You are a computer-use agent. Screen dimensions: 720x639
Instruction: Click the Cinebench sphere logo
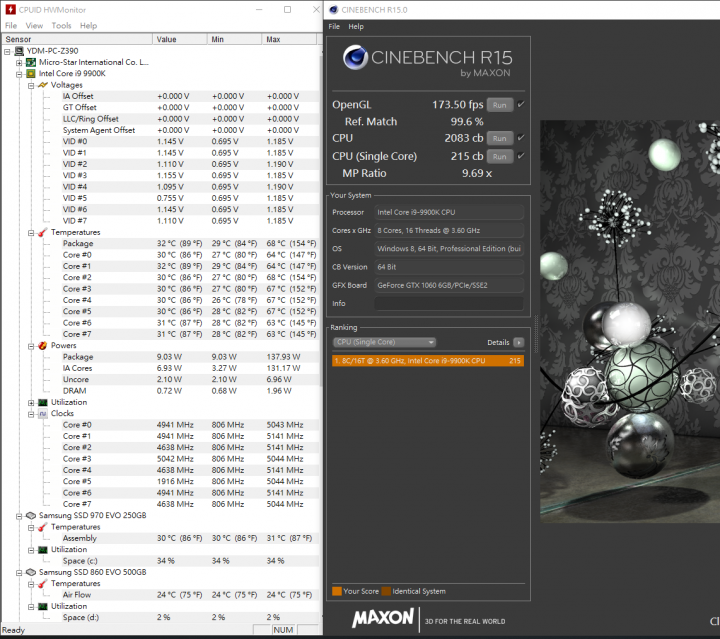(355, 57)
